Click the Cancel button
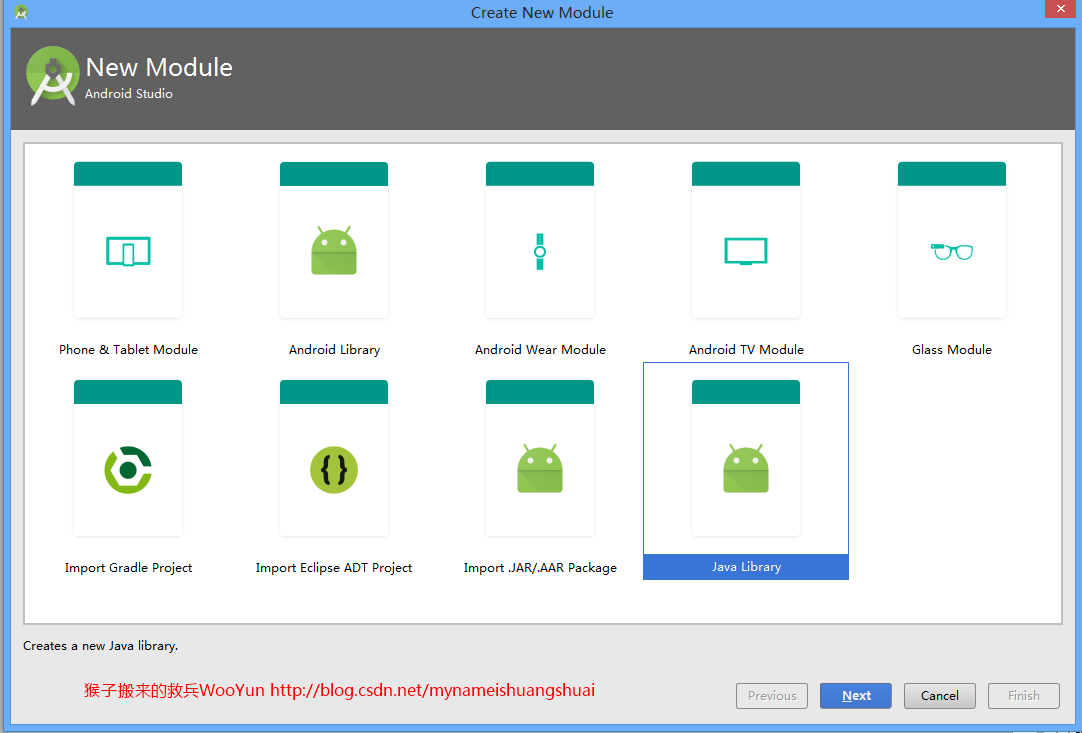Image resolution: width=1082 pixels, height=733 pixels. (x=940, y=696)
